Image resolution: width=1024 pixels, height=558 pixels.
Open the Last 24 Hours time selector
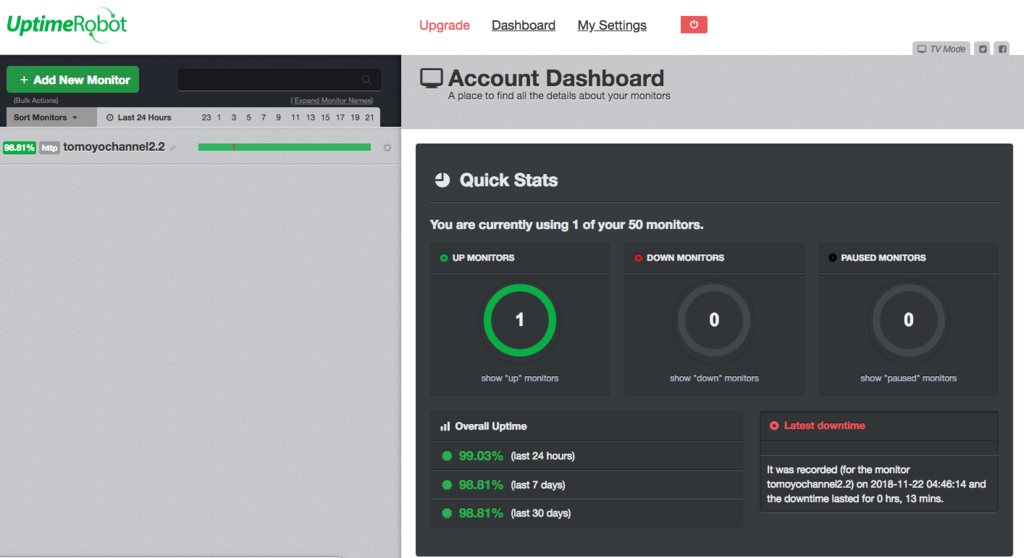click(x=138, y=118)
